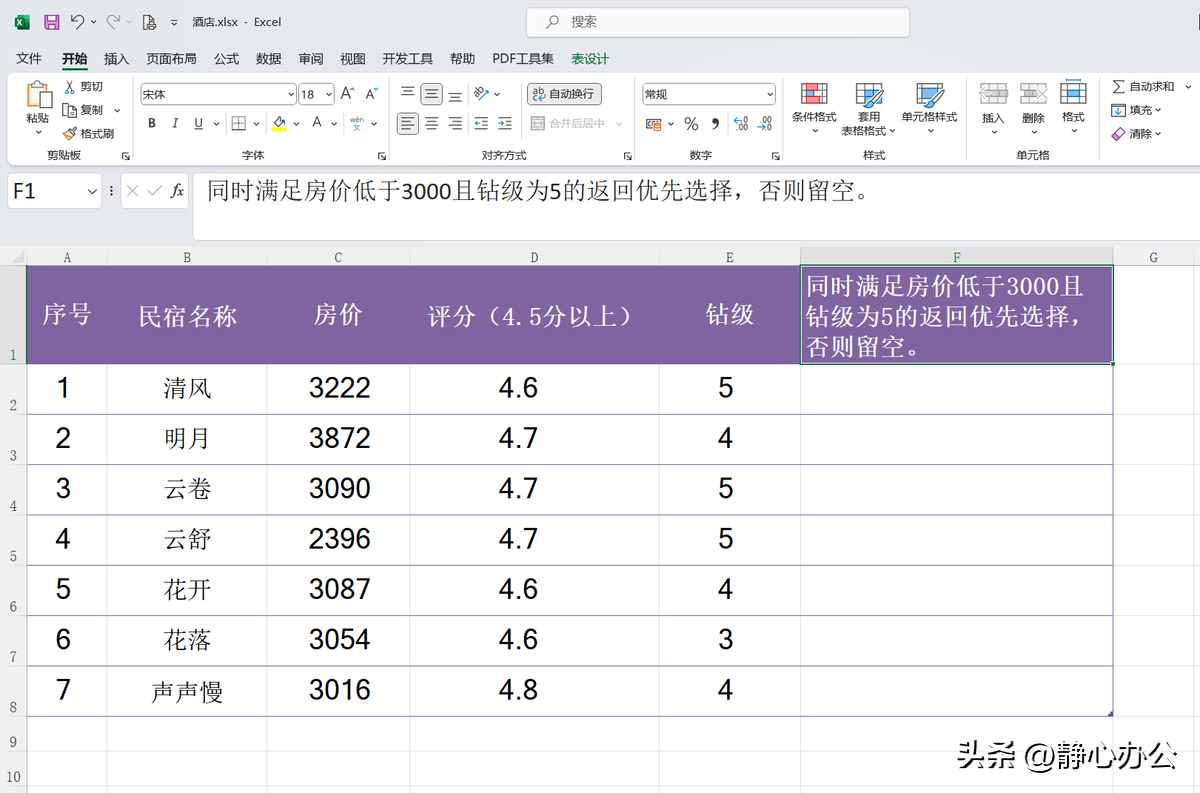Viewport: 1200px width, 793px height.
Task: Toggle Wrap Text (自动换行)
Action: tap(564, 94)
